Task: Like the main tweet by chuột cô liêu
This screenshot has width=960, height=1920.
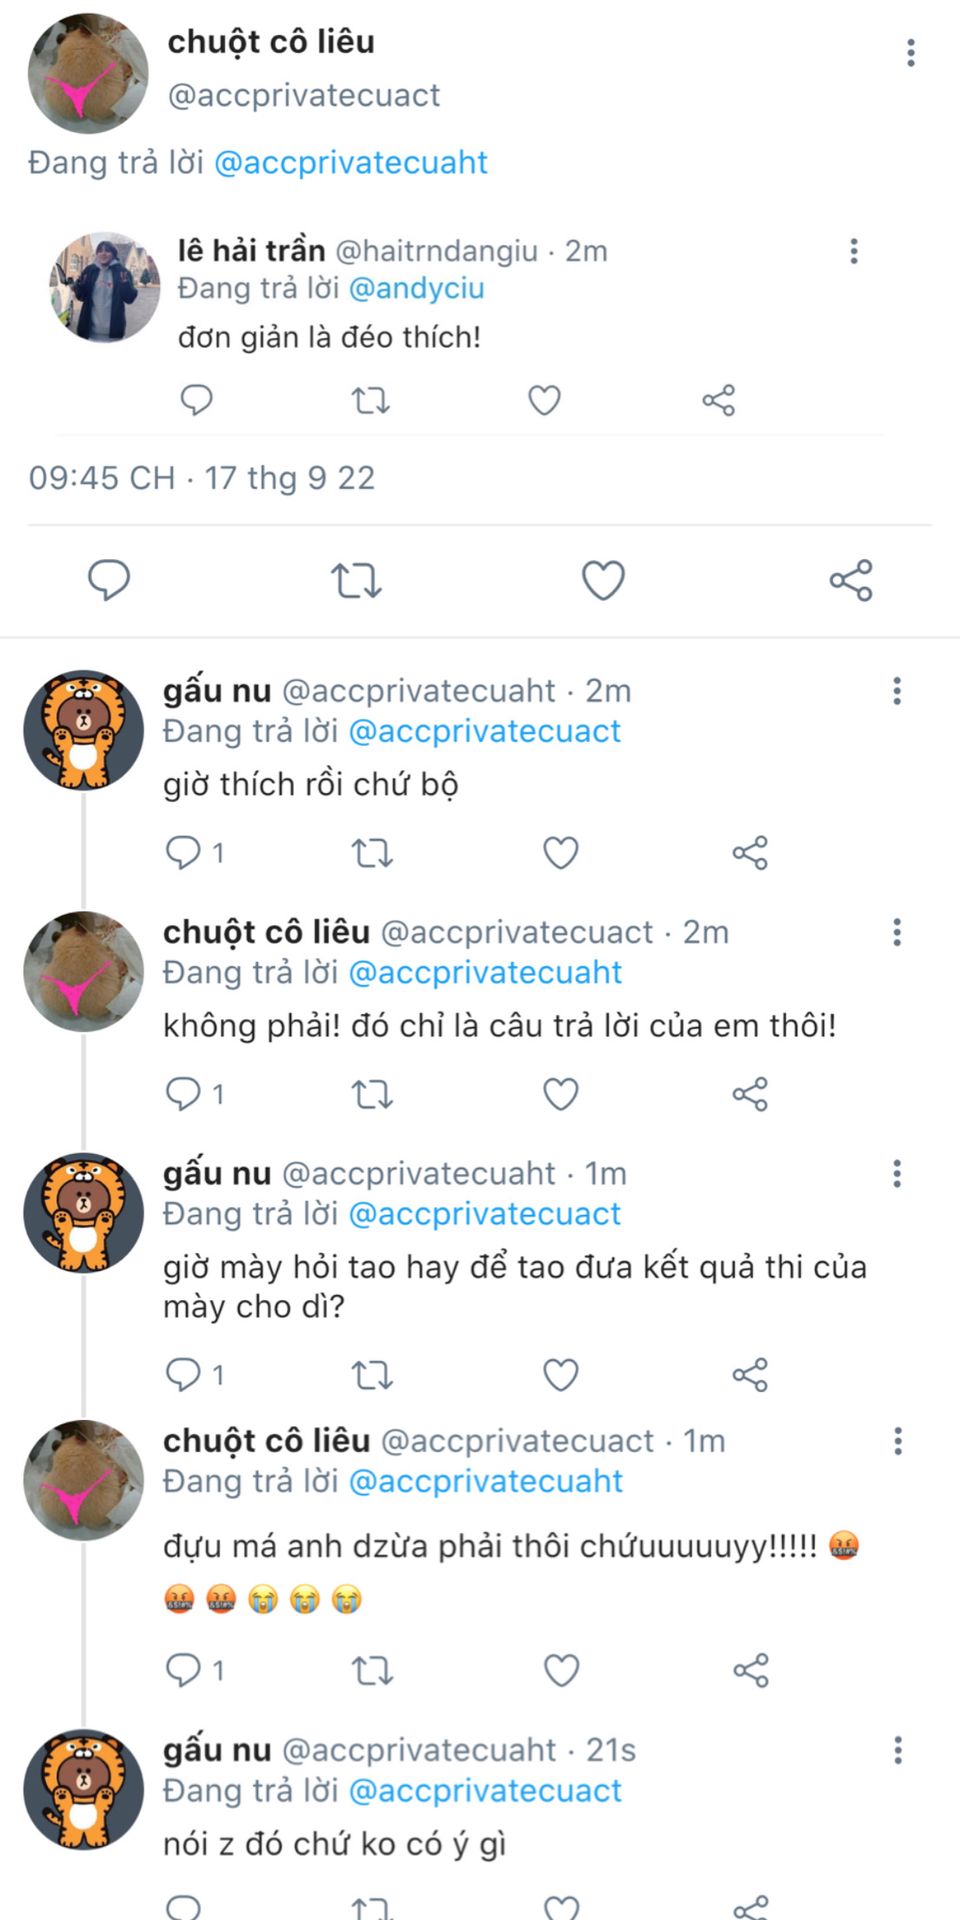Action: pos(603,580)
